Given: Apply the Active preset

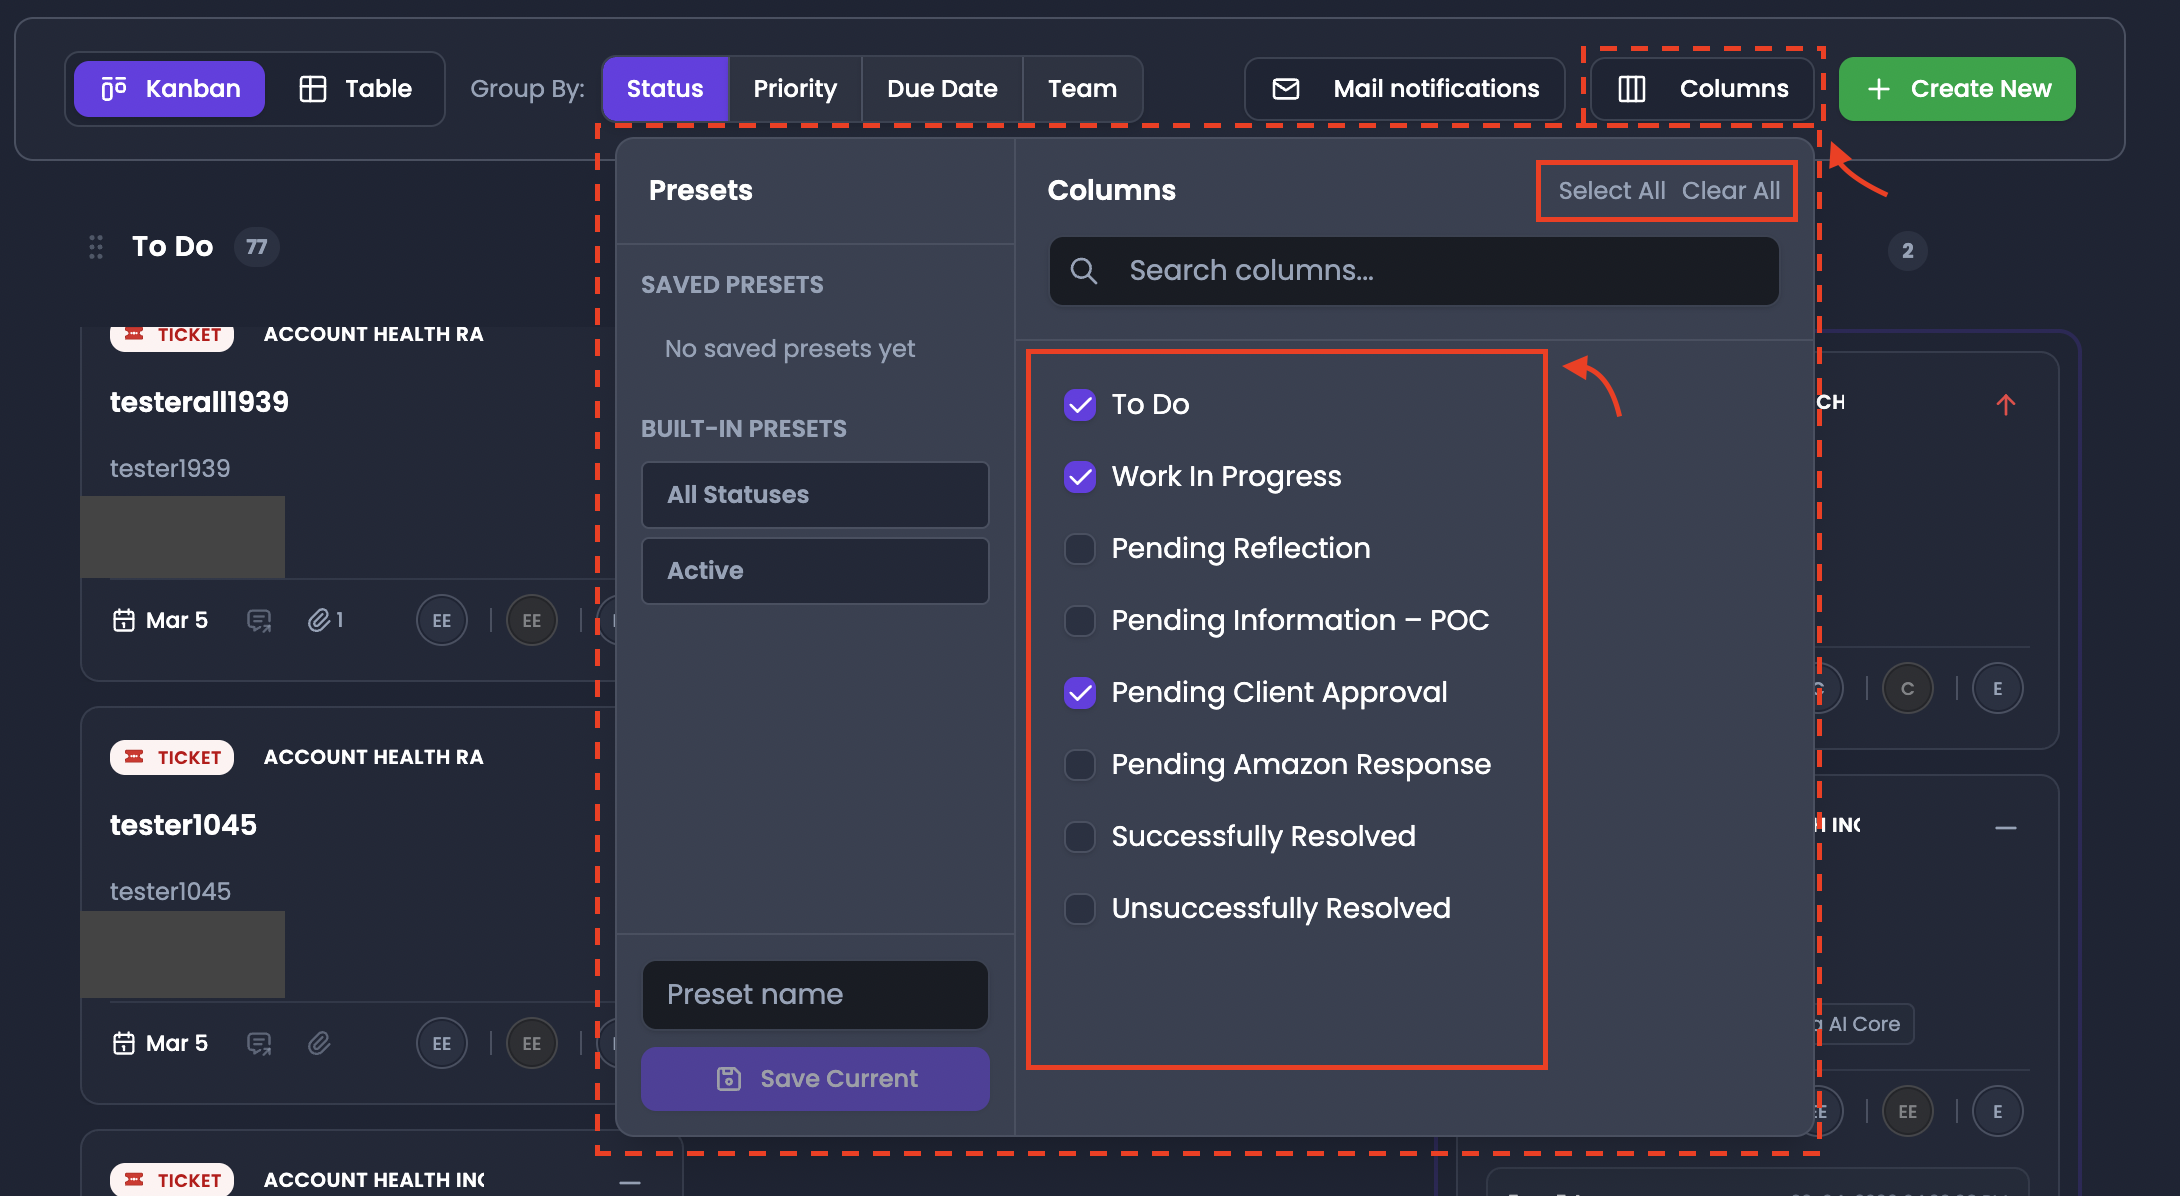Looking at the screenshot, I should (x=815, y=571).
